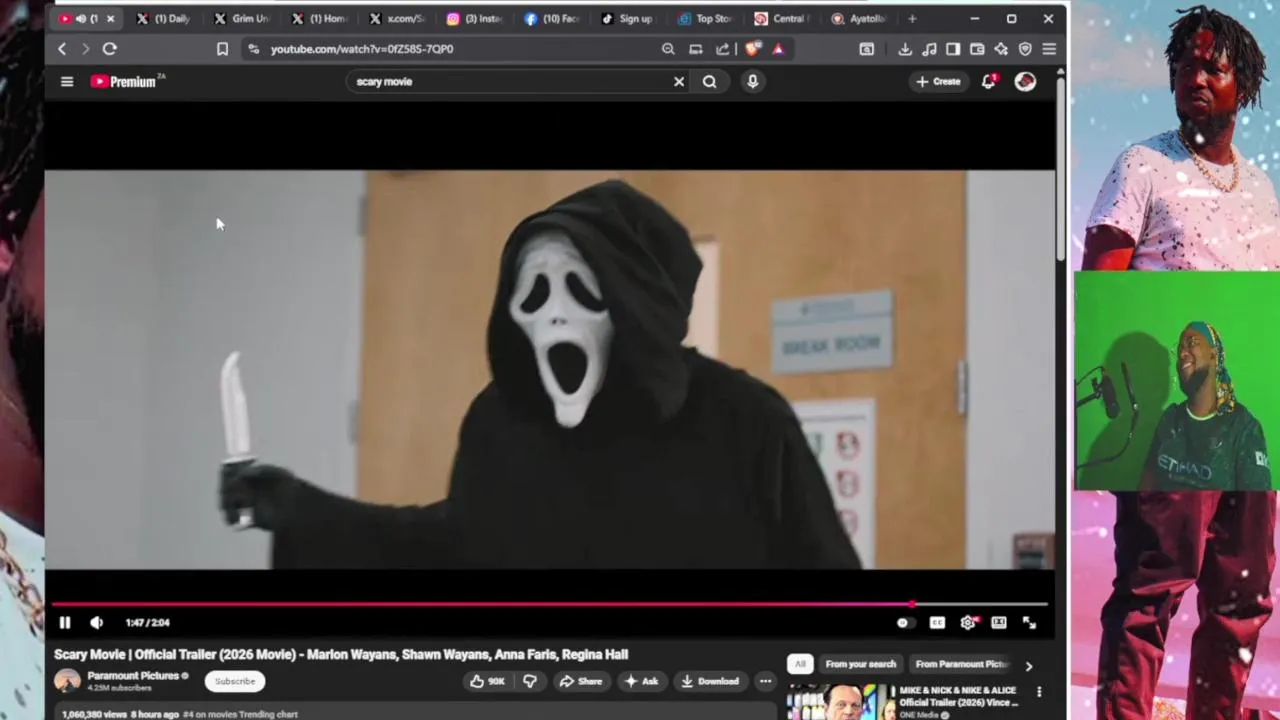Like the video (90K)
The height and width of the screenshot is (720, 1280).
(488, 681)
